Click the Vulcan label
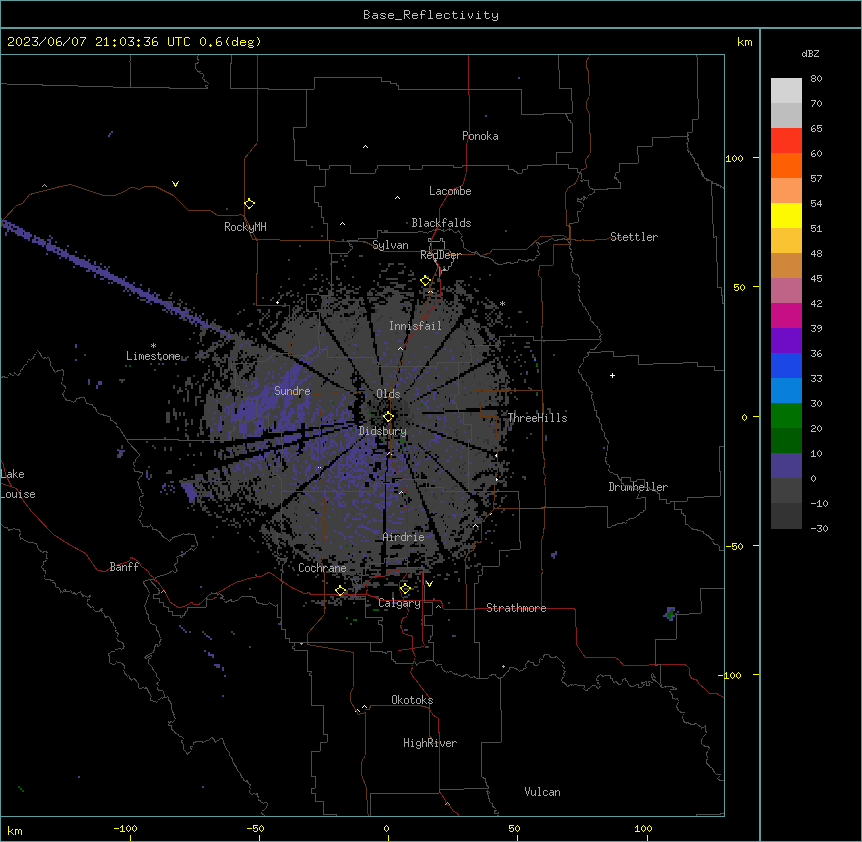862x842 pixels. point(542,792)
